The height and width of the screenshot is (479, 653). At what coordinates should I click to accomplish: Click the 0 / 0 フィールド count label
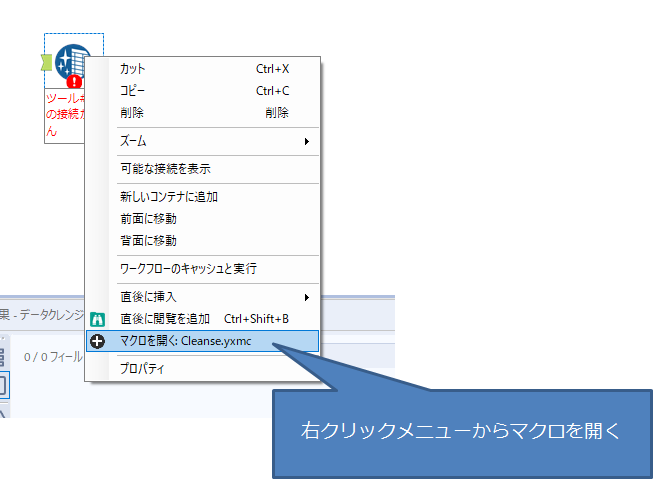53,355
